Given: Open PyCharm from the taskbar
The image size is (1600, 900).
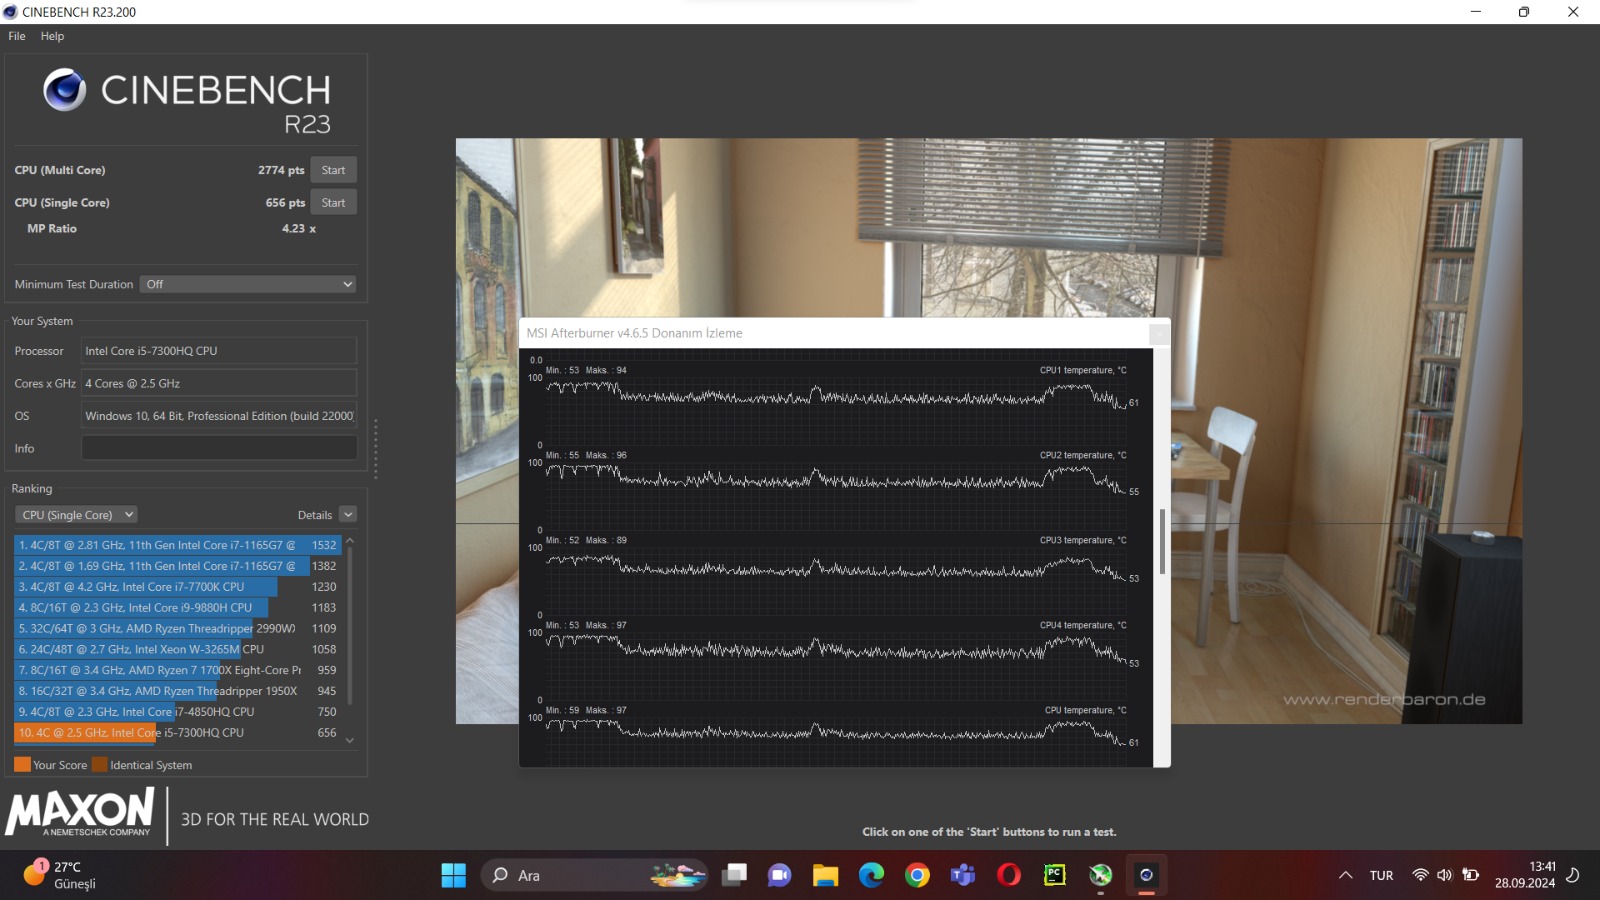Looking at the screenshot, I should 1055,875.
